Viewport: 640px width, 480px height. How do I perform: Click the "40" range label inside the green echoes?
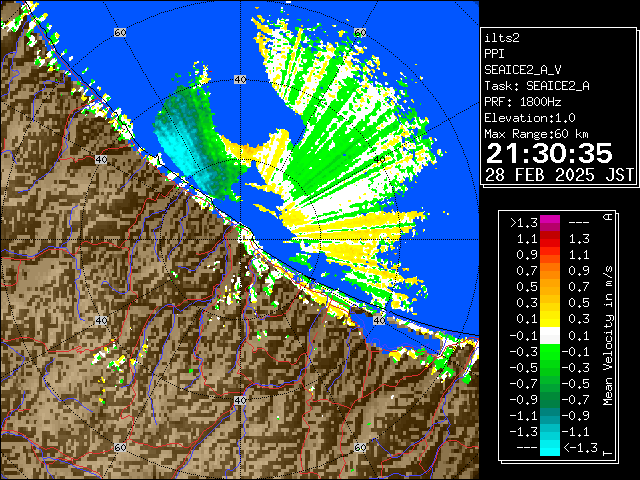pyautogui.click(x=380, y=159)
